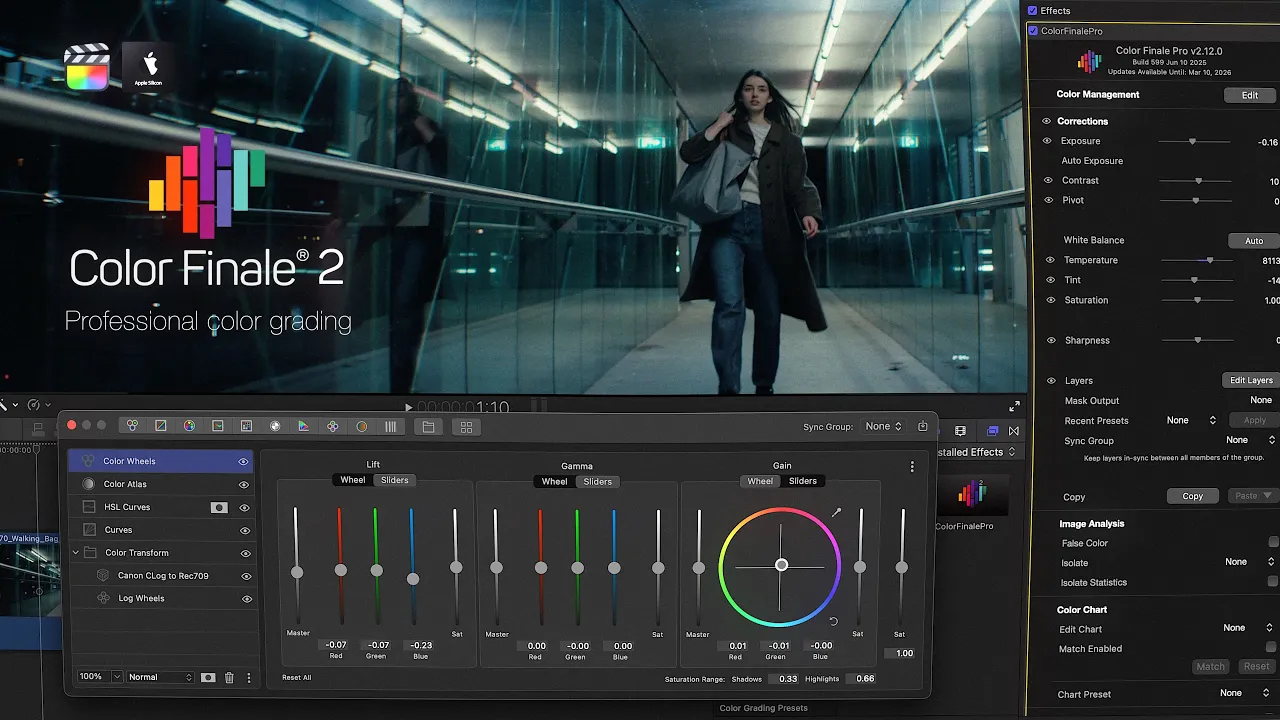The width and height of the screenshot is (1280, 720).
Task: Toggle Exposure eye in inspector
Action: pos(1047,141)
